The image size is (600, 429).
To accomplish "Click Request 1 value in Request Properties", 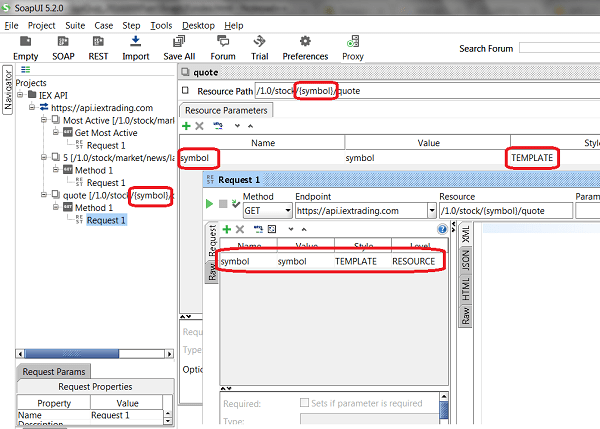I will 127,415.
